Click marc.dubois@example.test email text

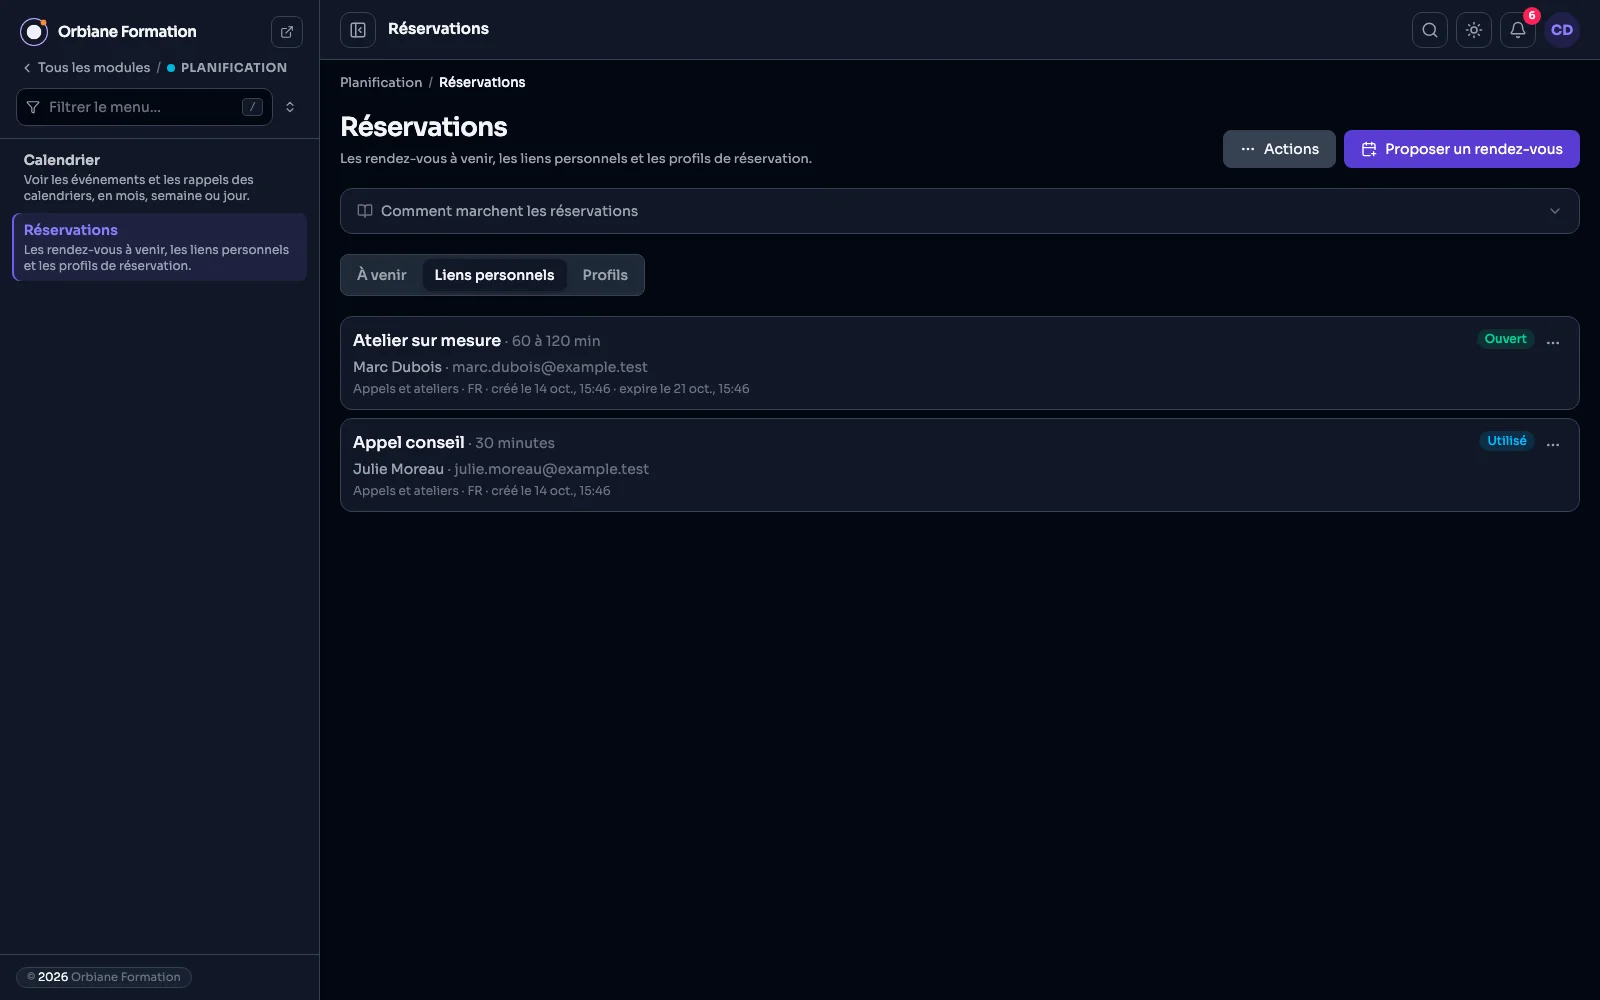point(550,367)
